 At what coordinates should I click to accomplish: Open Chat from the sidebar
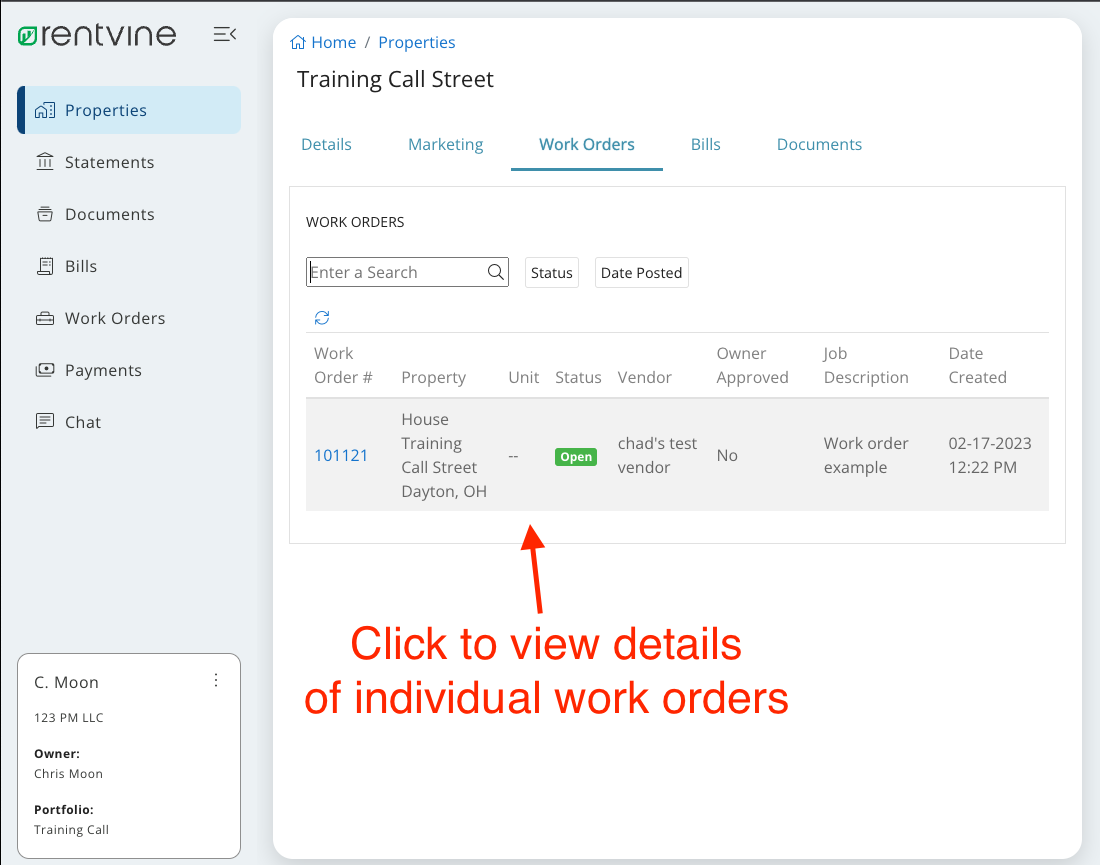(x=83, y=422)
